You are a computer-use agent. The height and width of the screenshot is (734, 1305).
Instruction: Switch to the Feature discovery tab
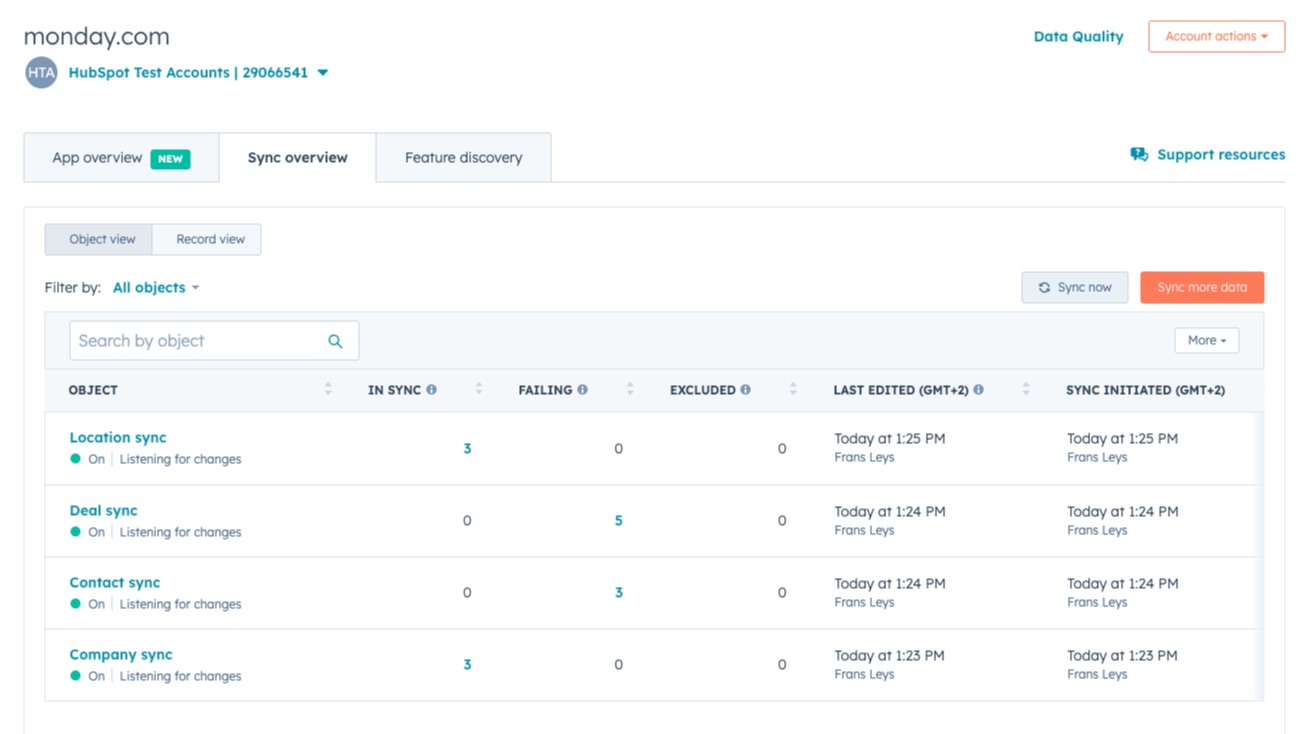pyautogui.click(x=463, y=158)
